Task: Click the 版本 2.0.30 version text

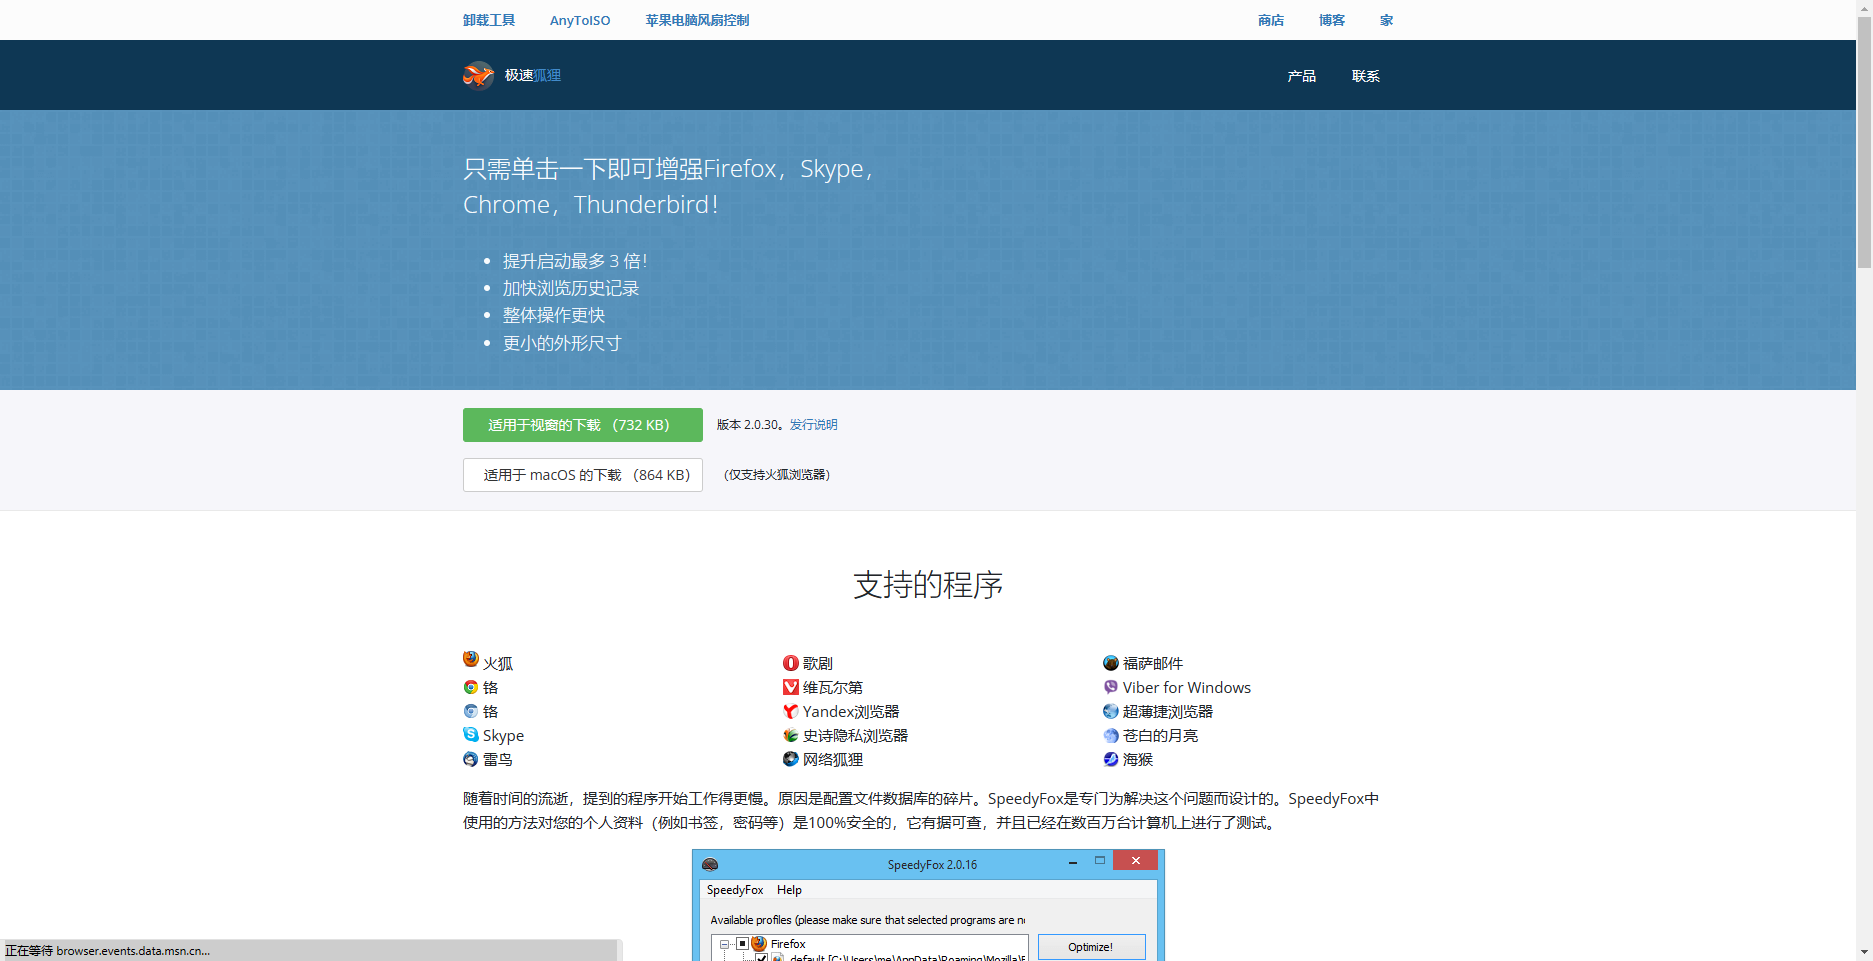Action: 749,425
